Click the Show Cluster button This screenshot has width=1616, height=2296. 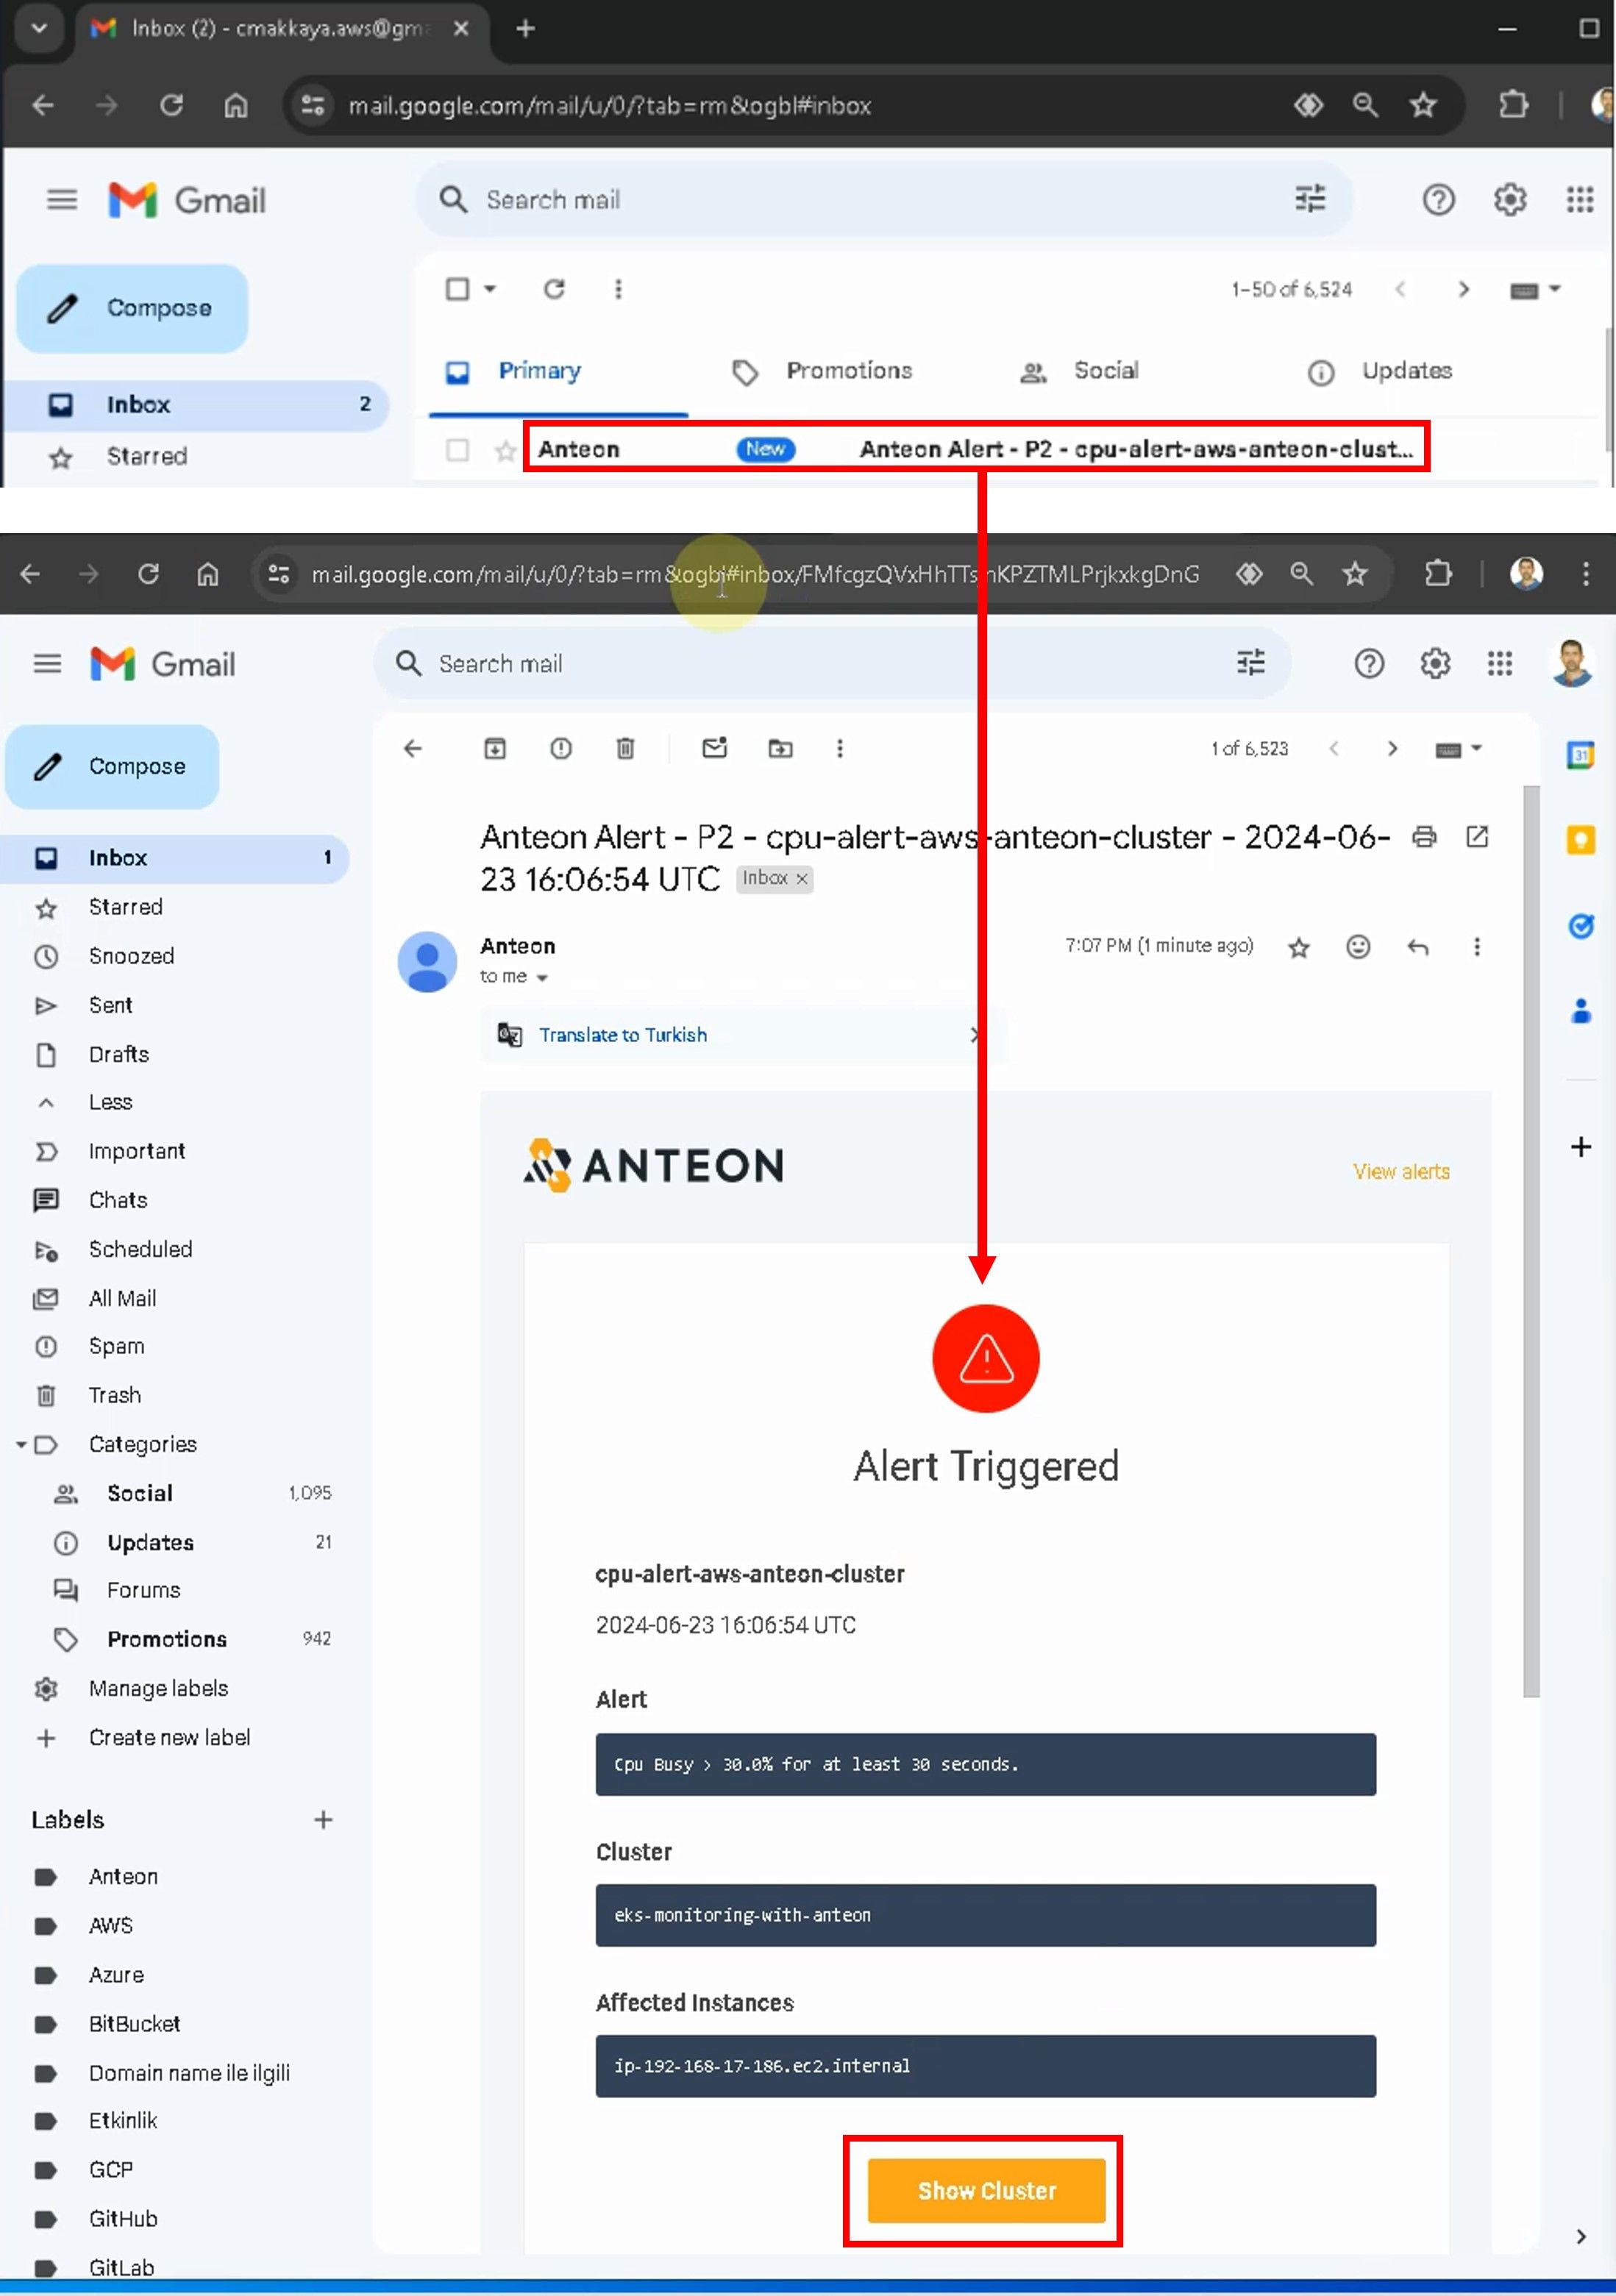tap(986, 2190)
